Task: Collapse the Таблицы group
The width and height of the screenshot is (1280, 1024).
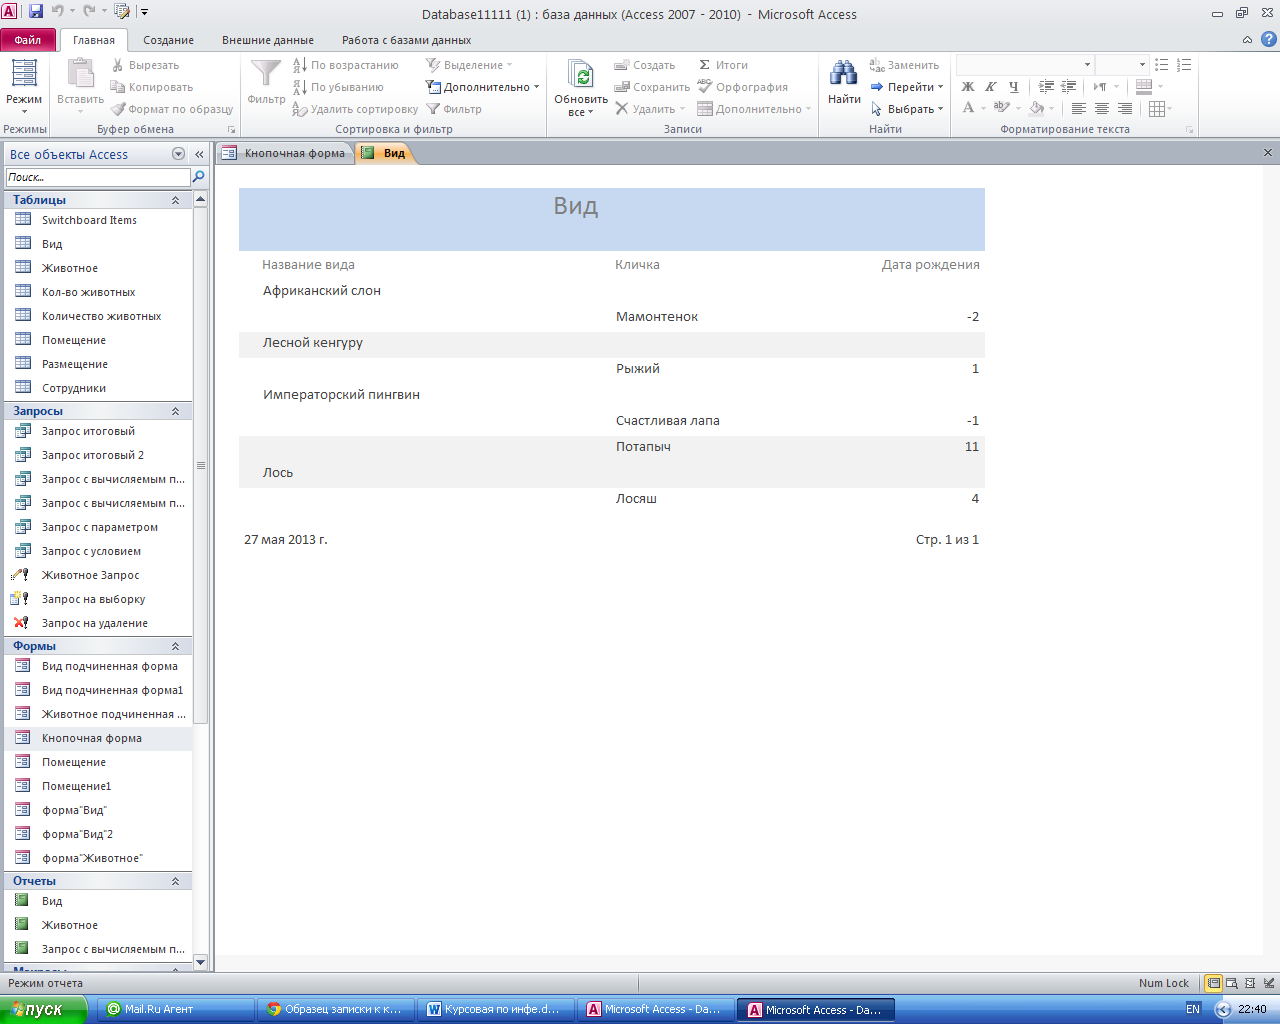Action: pos(175,200)
